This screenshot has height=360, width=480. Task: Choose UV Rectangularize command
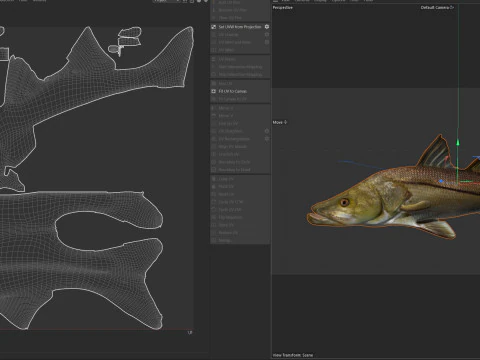(230, 139)
